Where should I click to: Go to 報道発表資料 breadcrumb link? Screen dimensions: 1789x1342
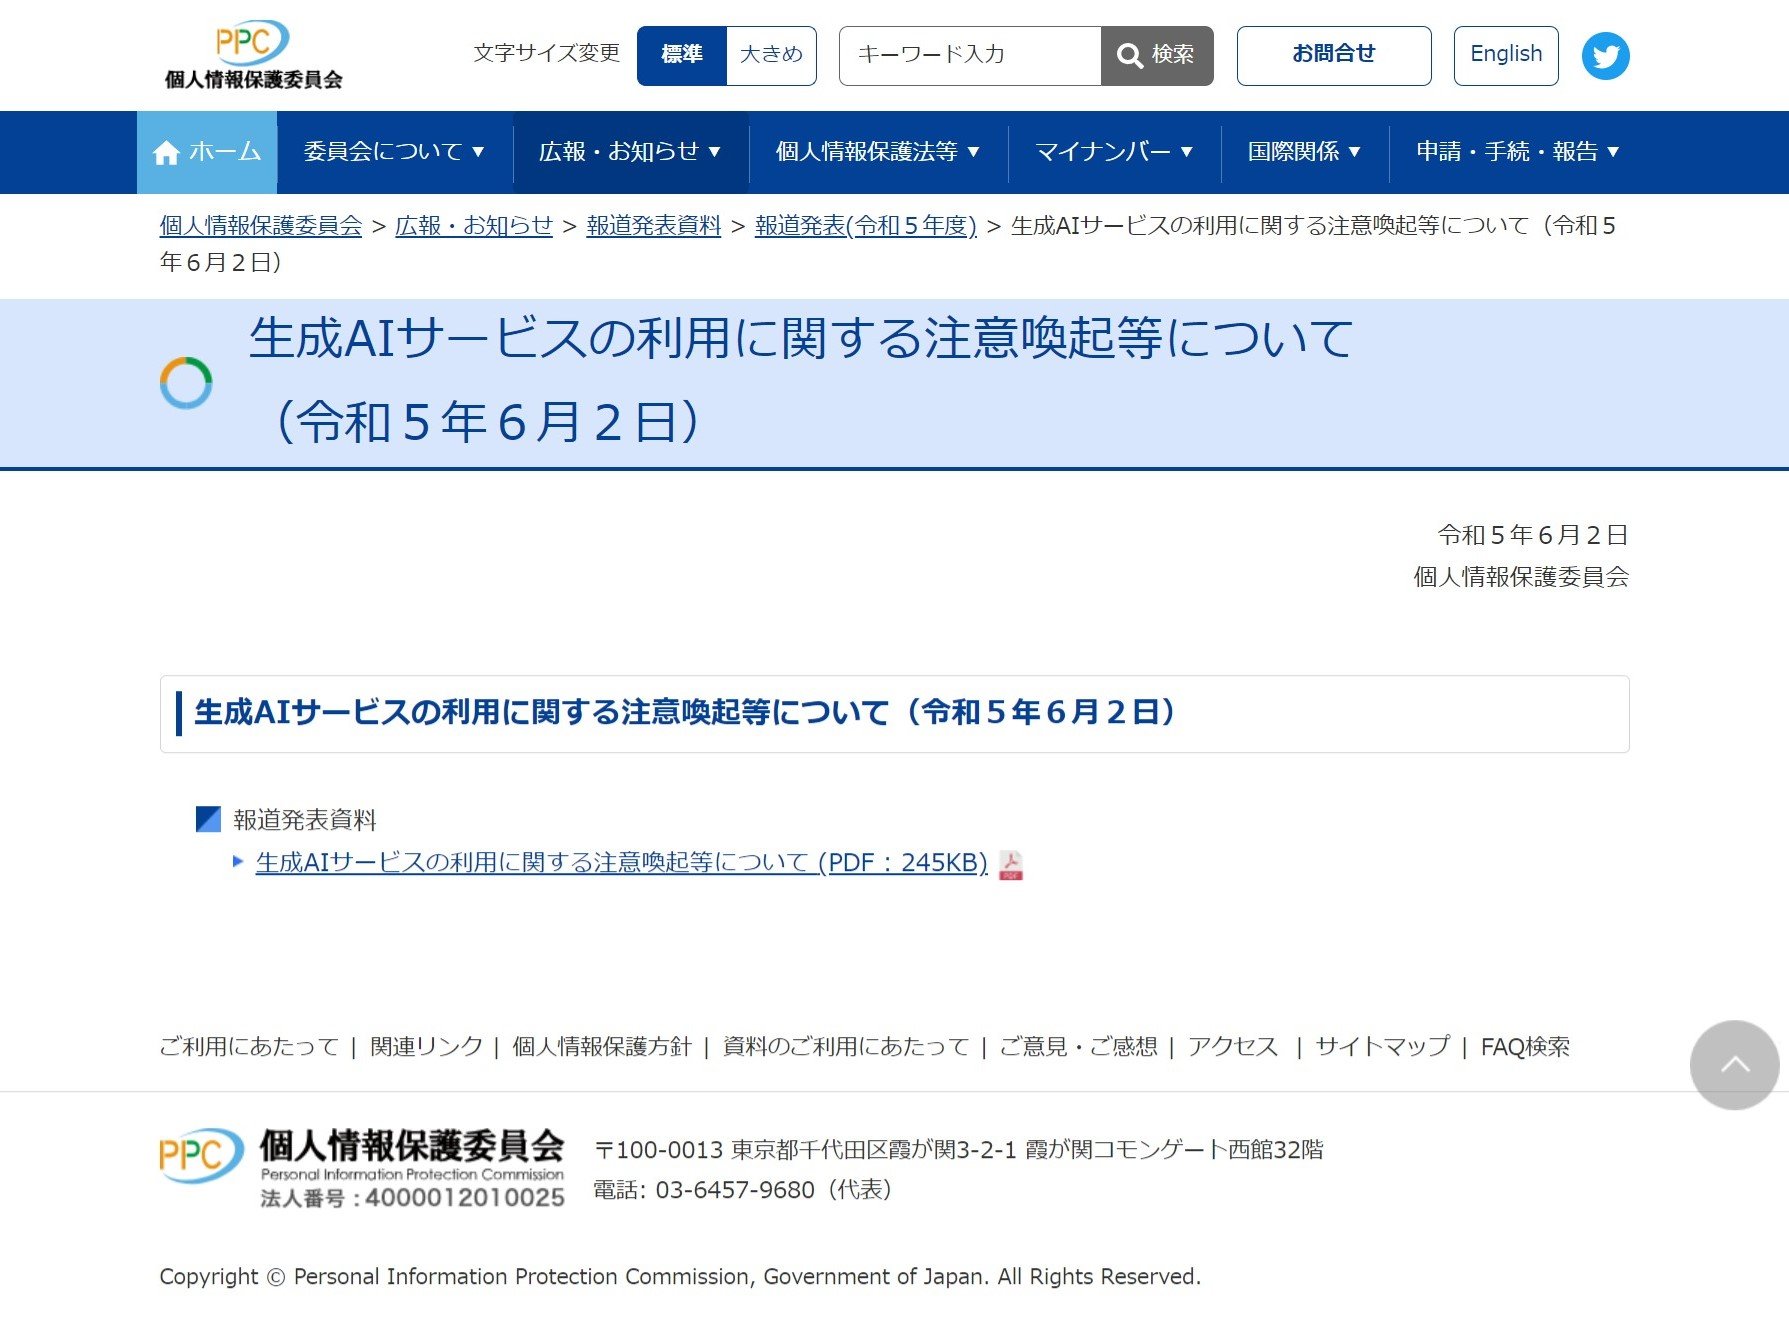653,226
